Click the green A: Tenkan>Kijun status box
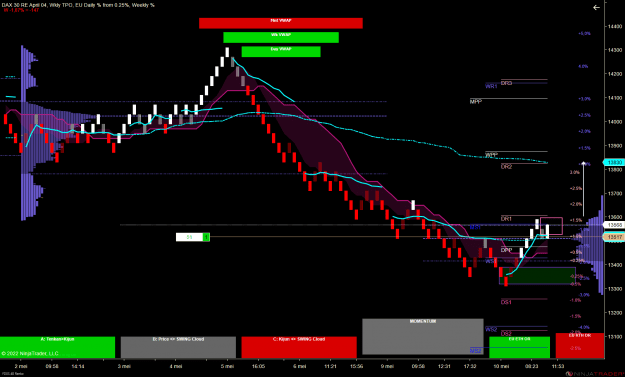The image size is (625, 377). click(57, 347)
